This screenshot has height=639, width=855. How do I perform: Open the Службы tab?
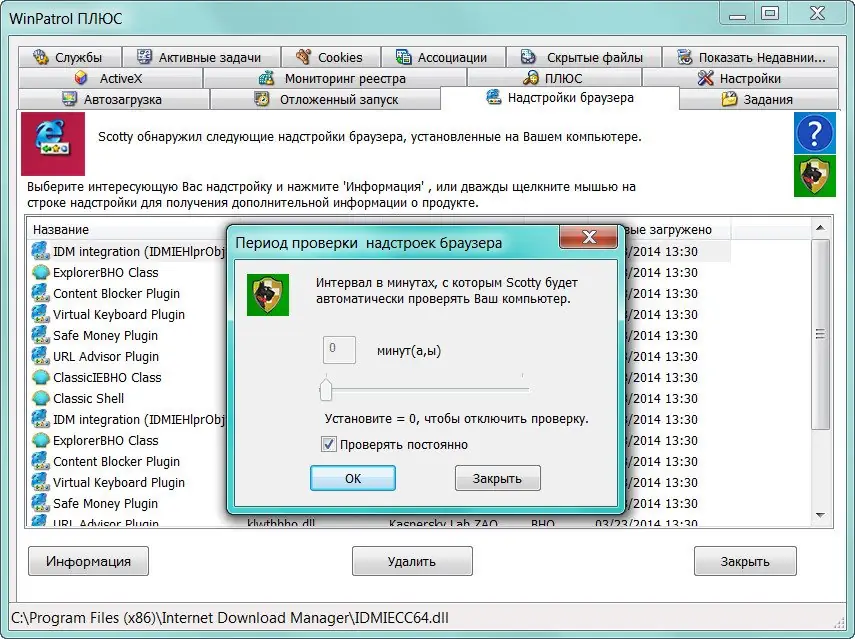(70, 57)
